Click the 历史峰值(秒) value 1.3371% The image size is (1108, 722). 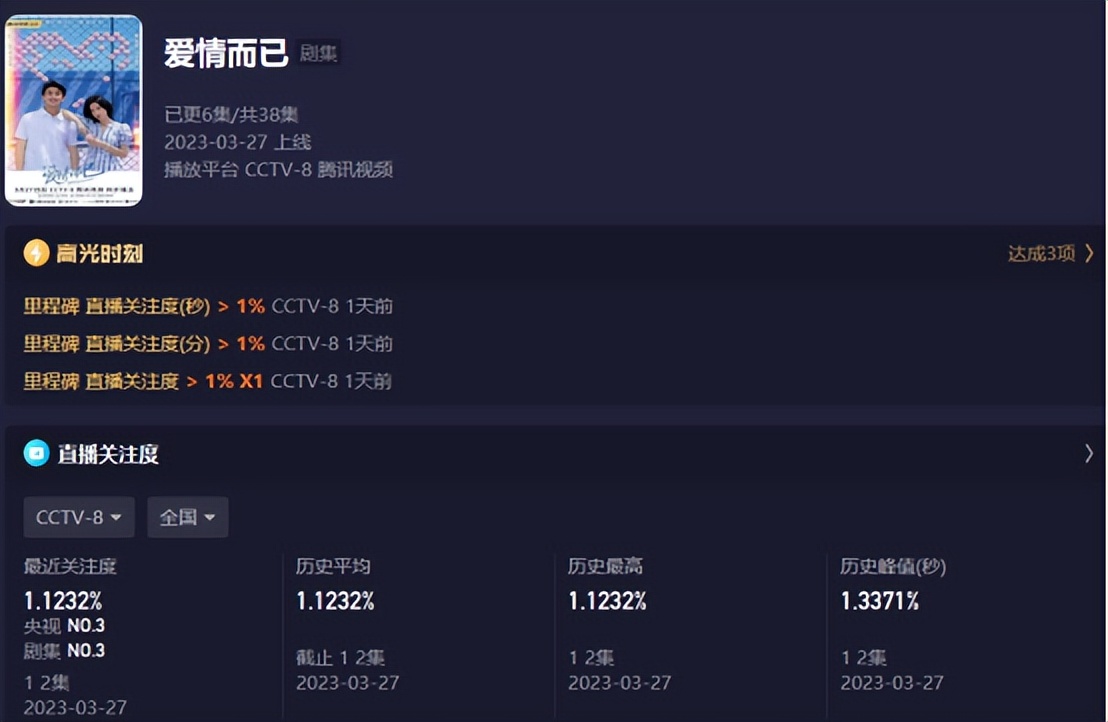pyautogui.click(x=879, y=601)
